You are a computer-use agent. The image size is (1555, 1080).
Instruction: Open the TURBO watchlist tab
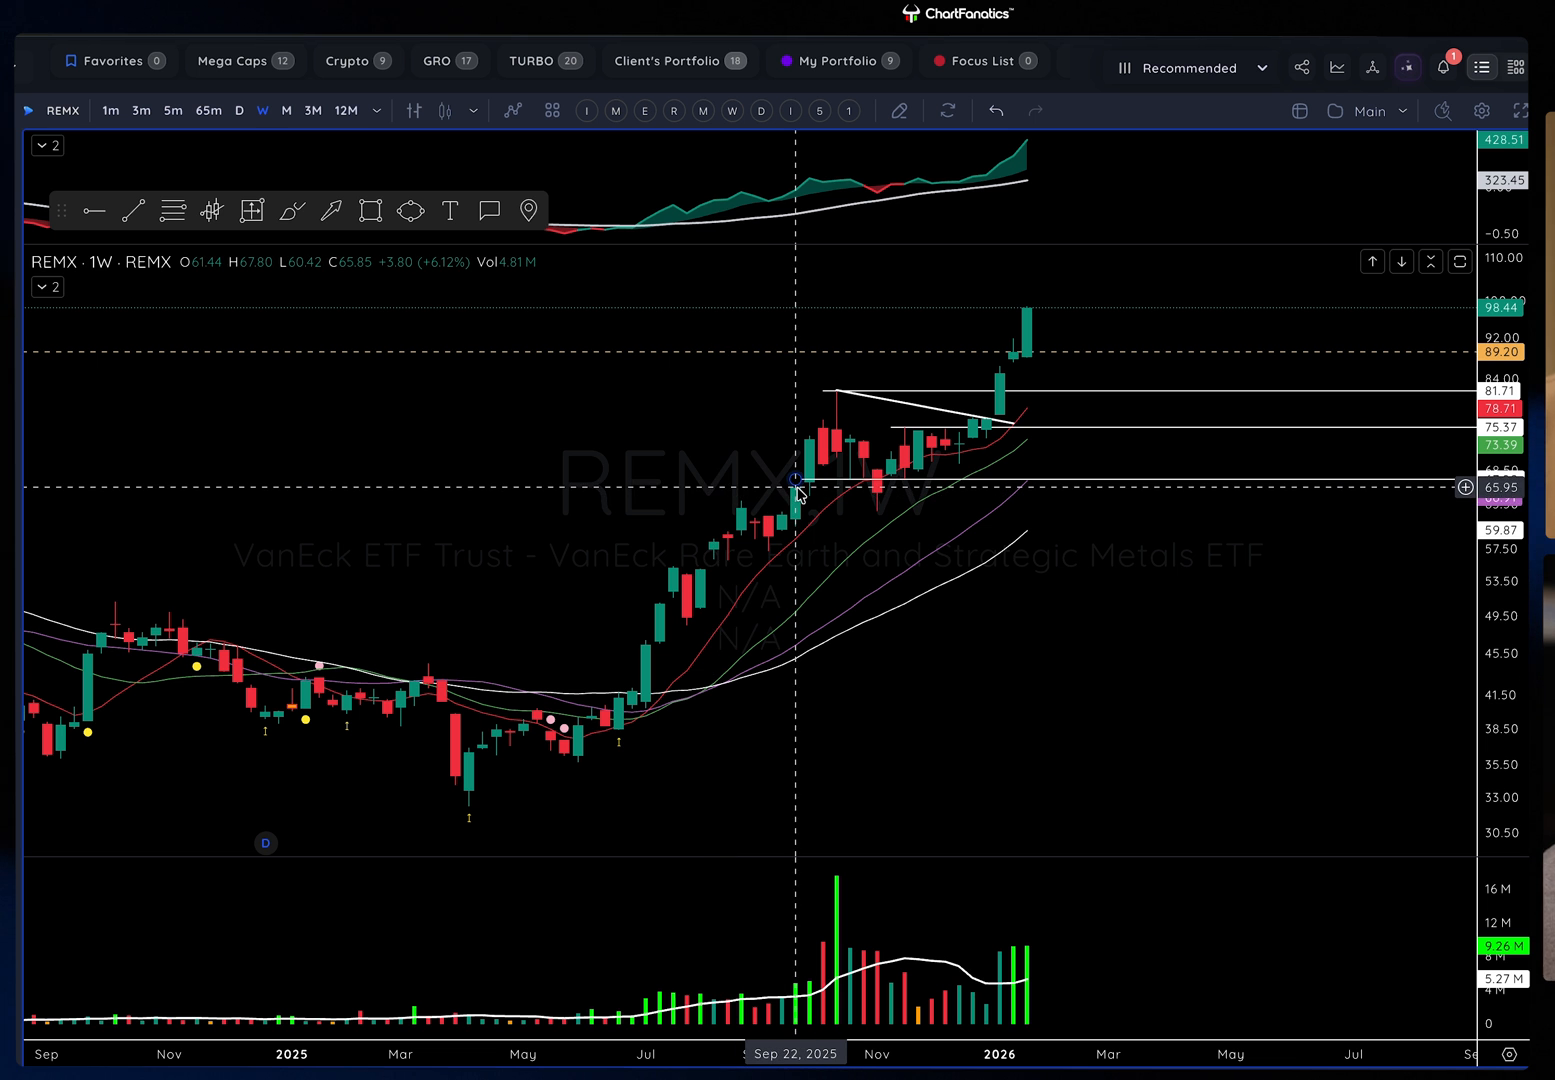(545, 61)
